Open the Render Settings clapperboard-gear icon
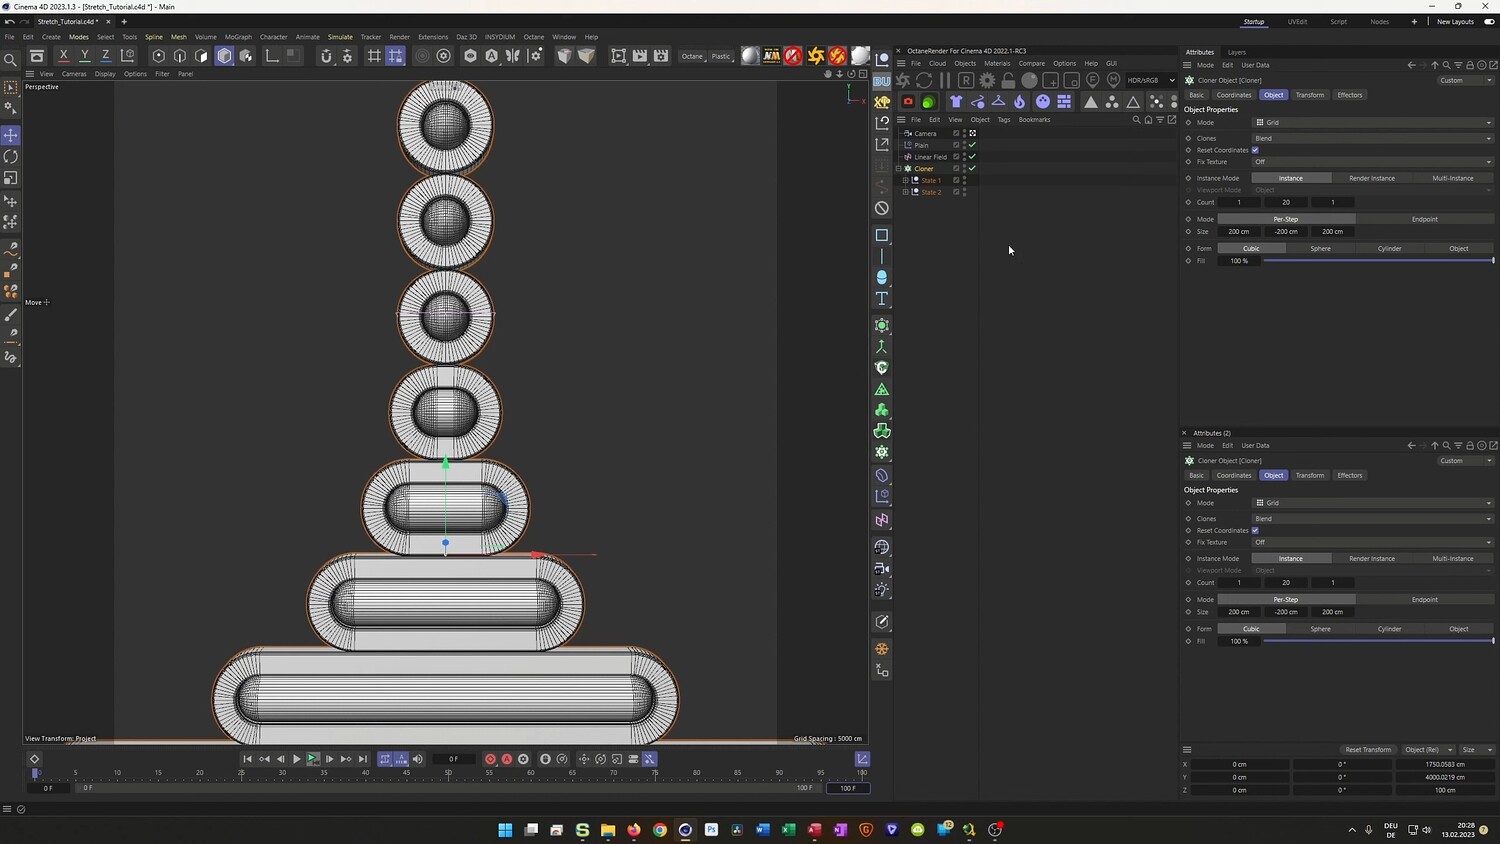Viewport: 1500px width, 844px height. 661,56
